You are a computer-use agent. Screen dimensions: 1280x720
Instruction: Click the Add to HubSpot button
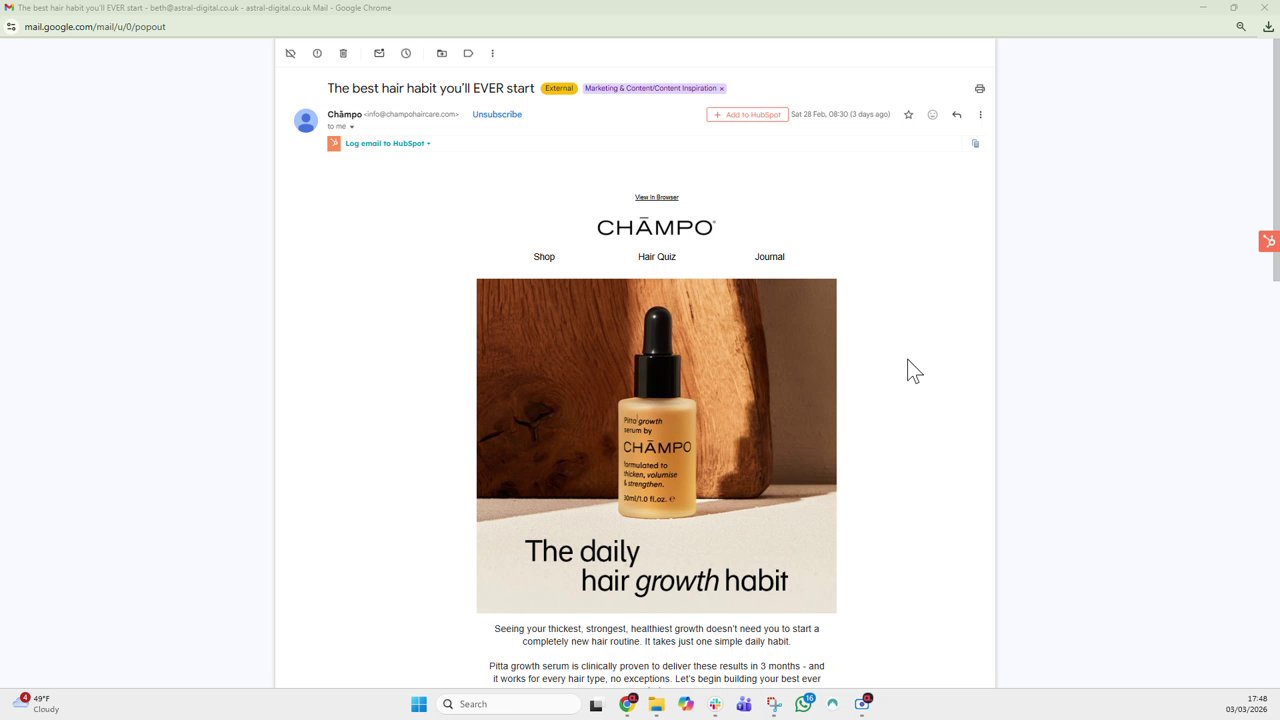[747, 115]
